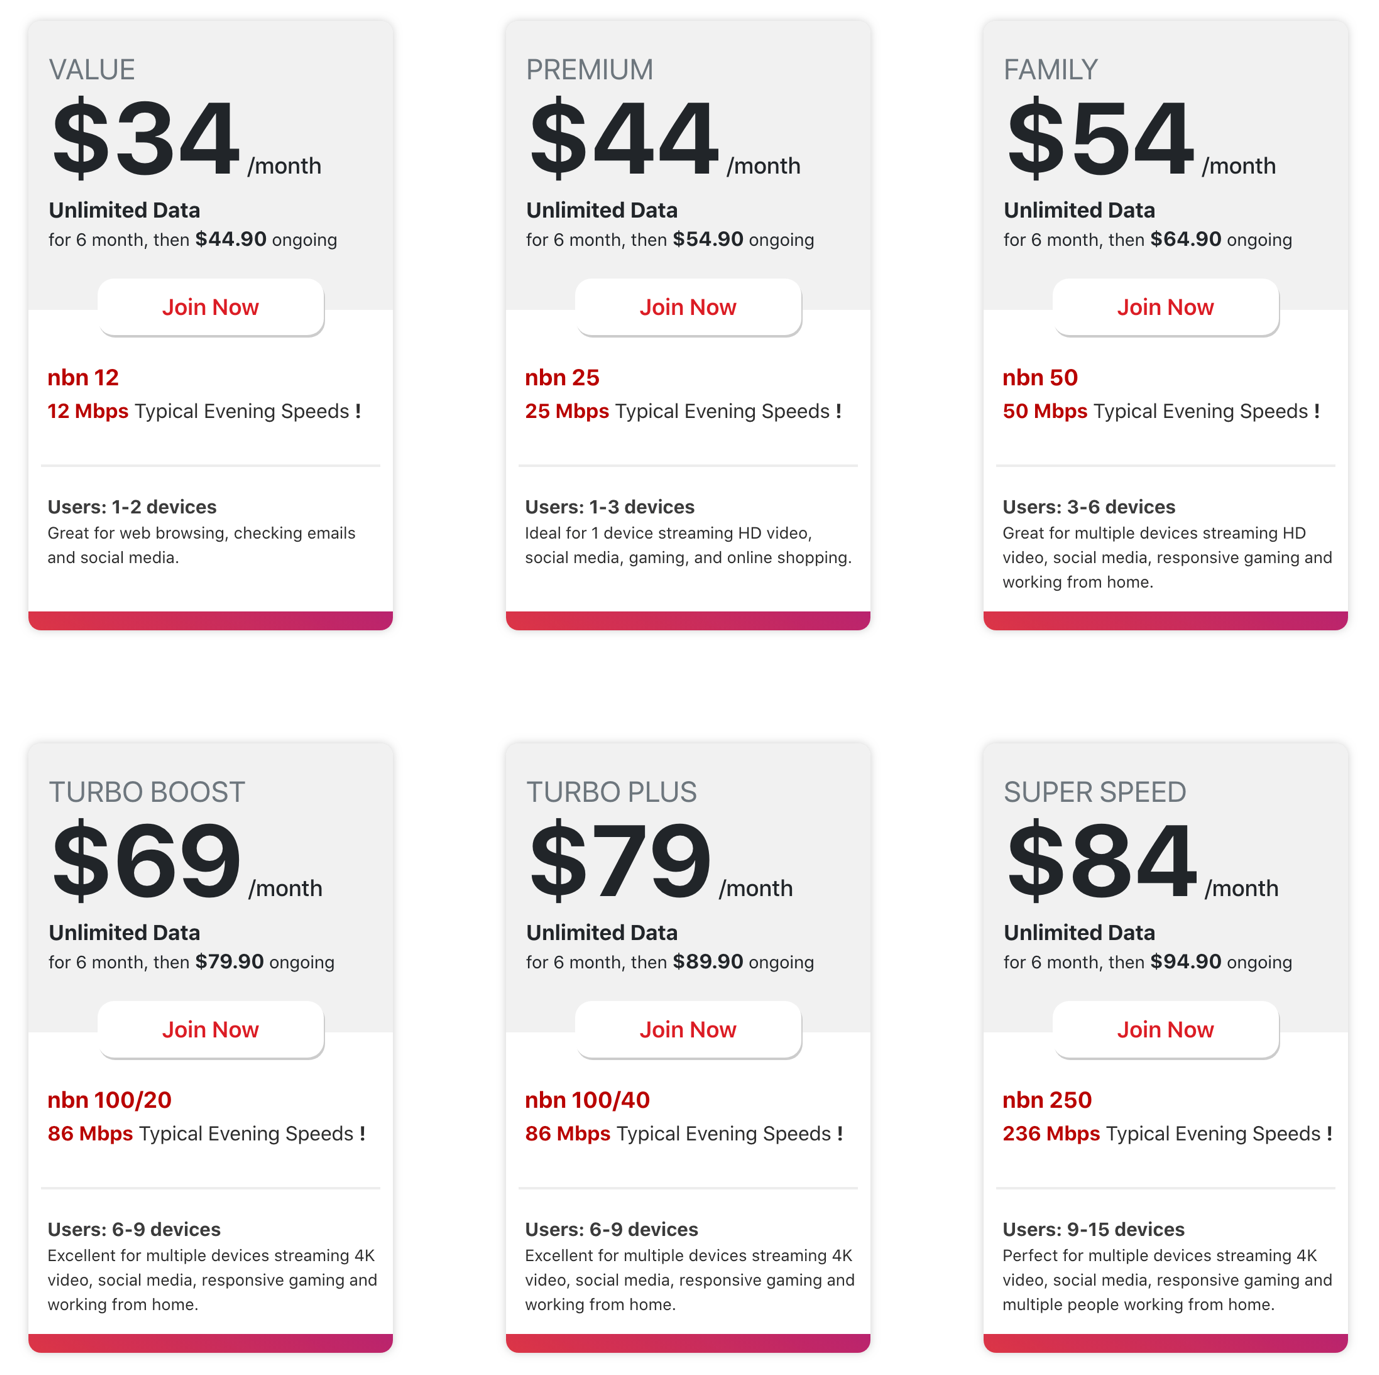Click the info icon beside Super Speed speeds
The image size is (1379, 1375).
tap(1330, 1133)
